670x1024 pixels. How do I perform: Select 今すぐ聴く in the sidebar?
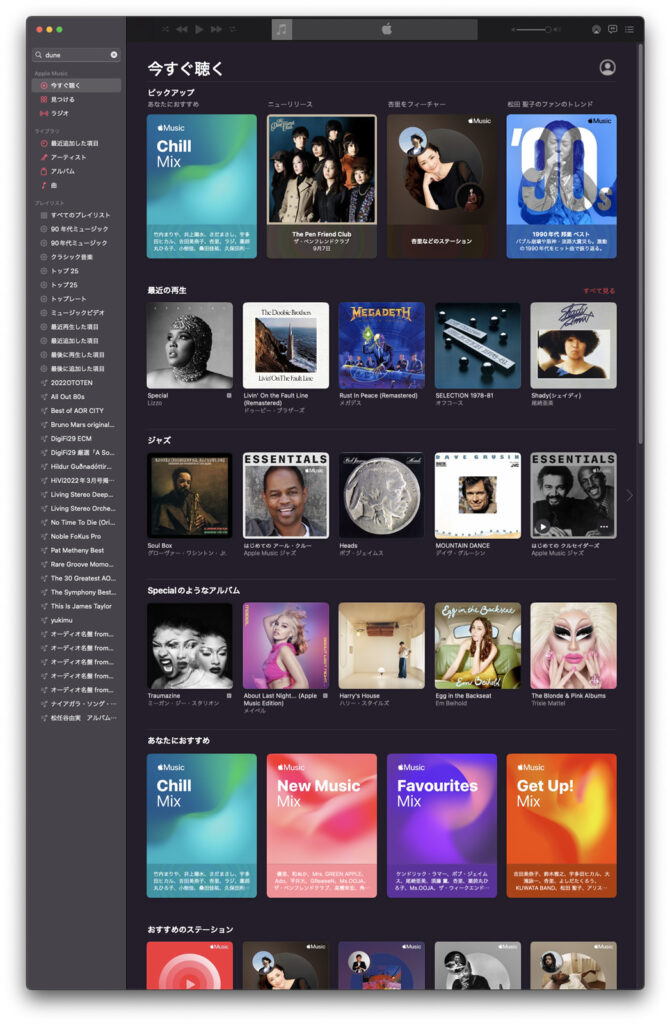tap(76, 86)
